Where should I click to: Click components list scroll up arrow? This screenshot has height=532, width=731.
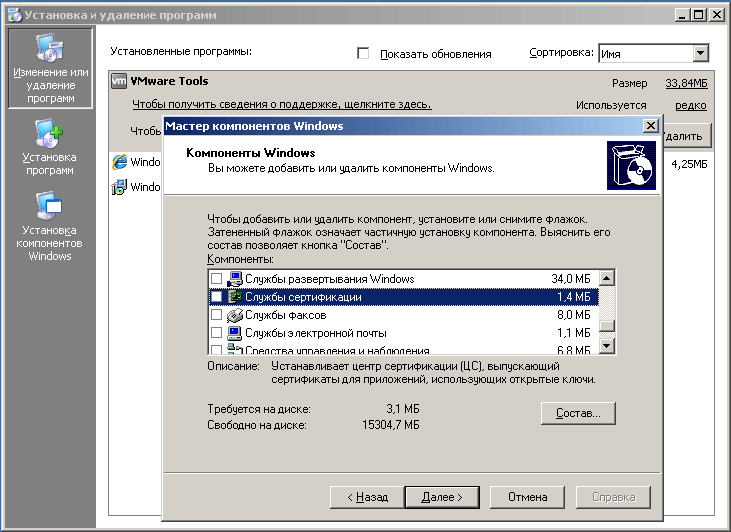(607, 278)
